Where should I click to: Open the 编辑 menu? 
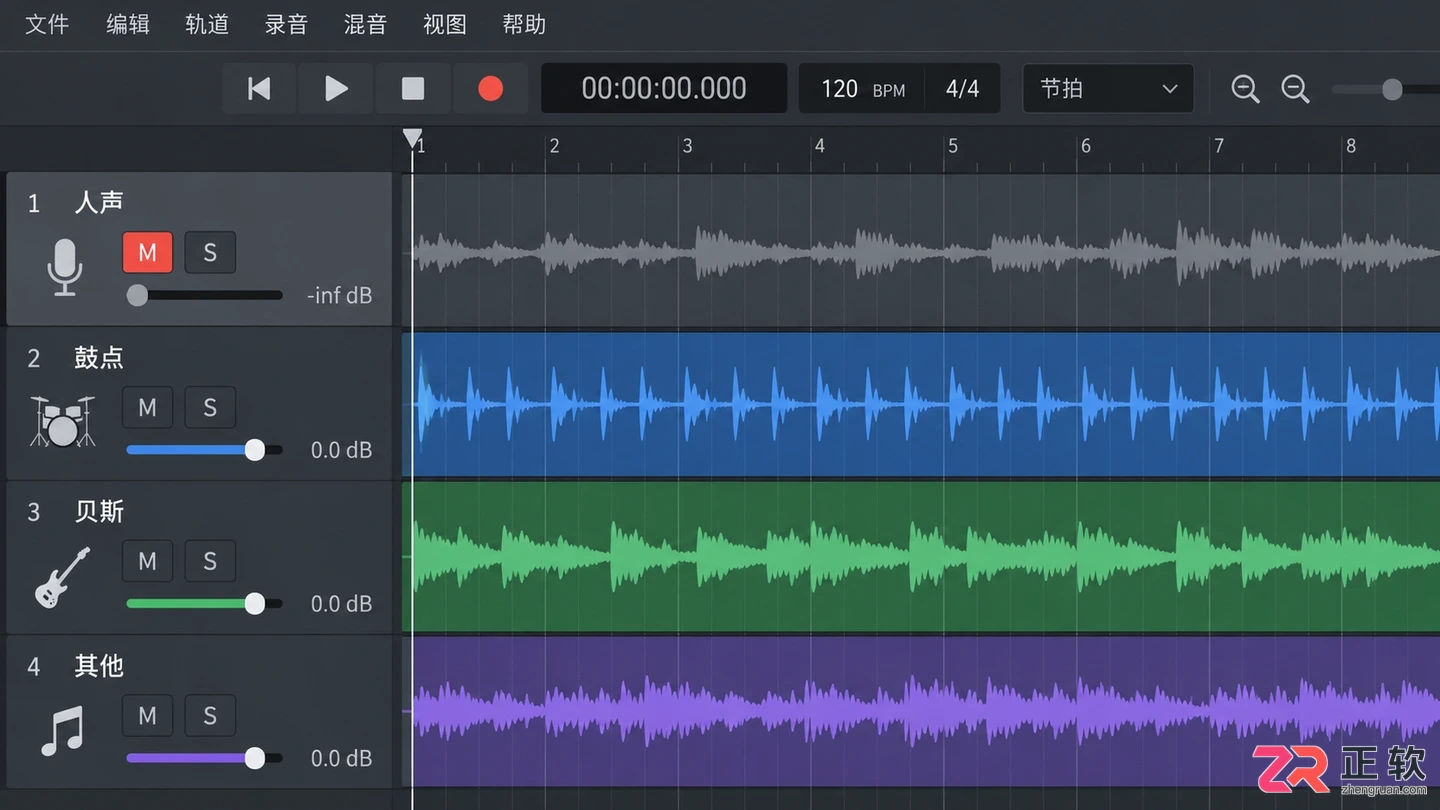point(128,24)
